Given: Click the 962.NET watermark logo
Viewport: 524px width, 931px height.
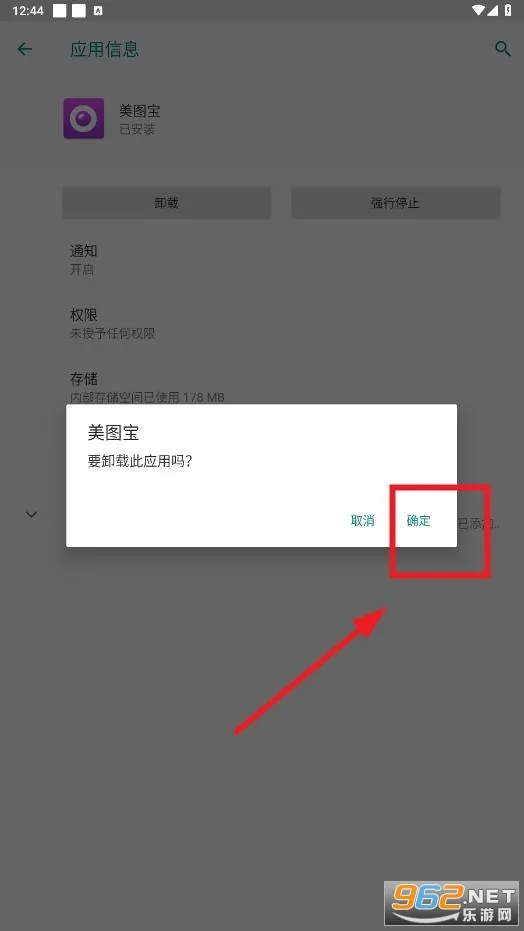Looking at the screenshot, I should coord(453,904).
